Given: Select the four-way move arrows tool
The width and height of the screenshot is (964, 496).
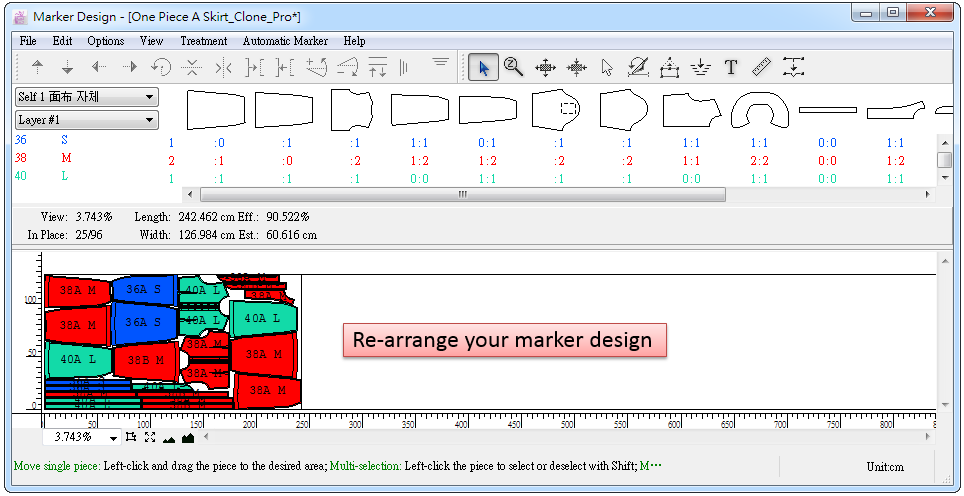Looking at the screenshot, I should click(545, 68).
